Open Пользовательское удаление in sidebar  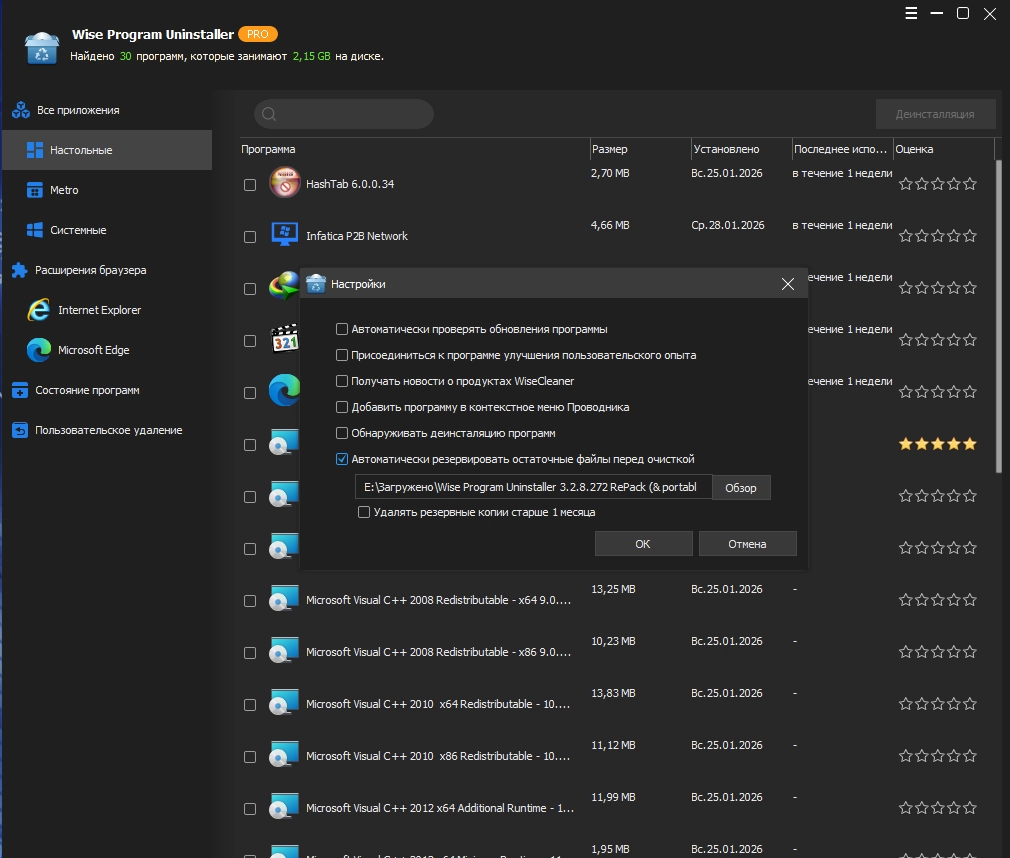click(108, 430)
